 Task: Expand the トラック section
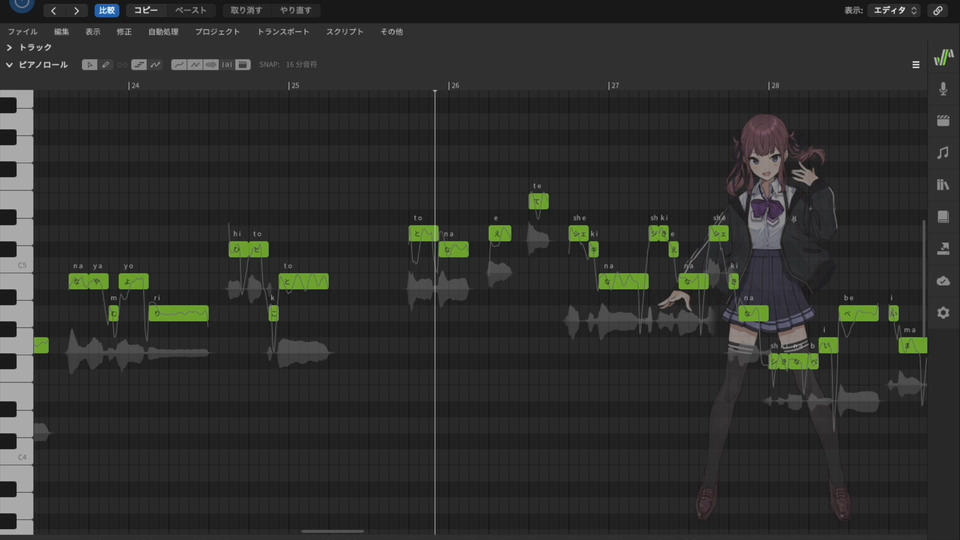(9, 47)
